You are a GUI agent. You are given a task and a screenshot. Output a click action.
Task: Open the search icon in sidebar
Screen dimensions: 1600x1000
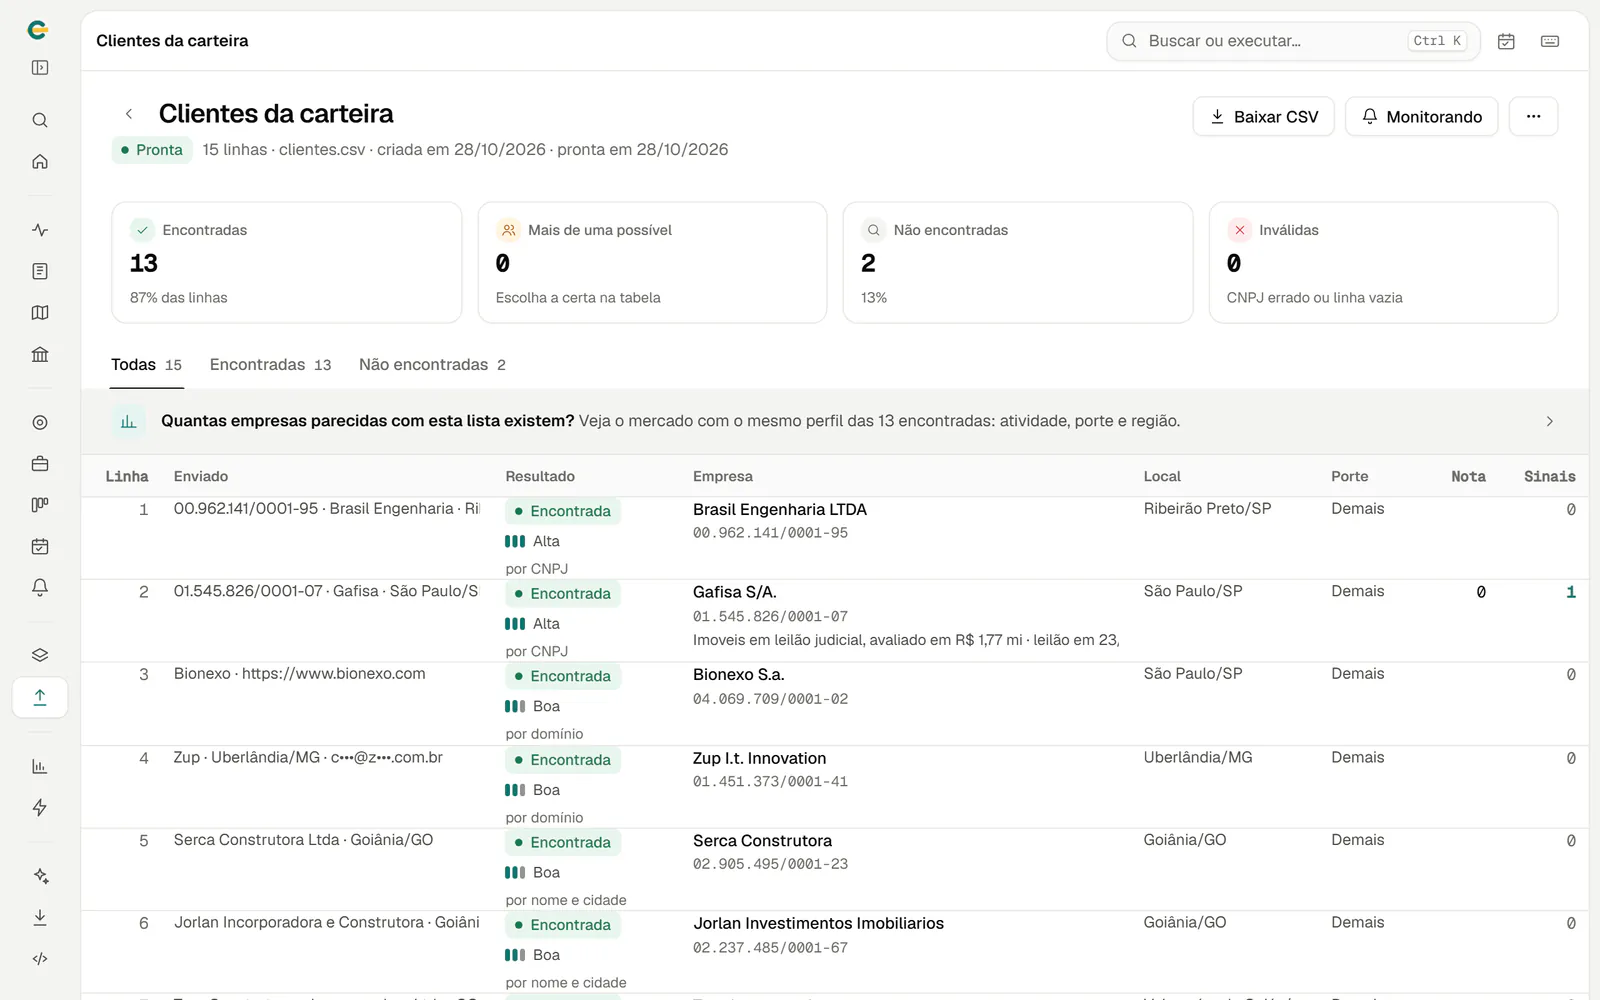click(x=40, y=120)
